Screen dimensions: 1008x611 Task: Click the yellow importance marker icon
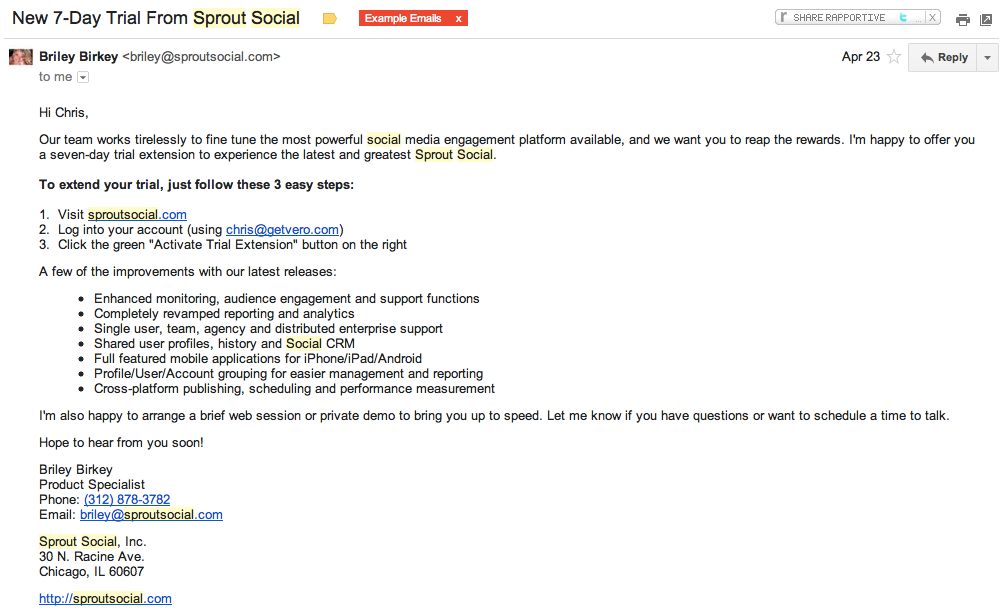coord(330,19)
